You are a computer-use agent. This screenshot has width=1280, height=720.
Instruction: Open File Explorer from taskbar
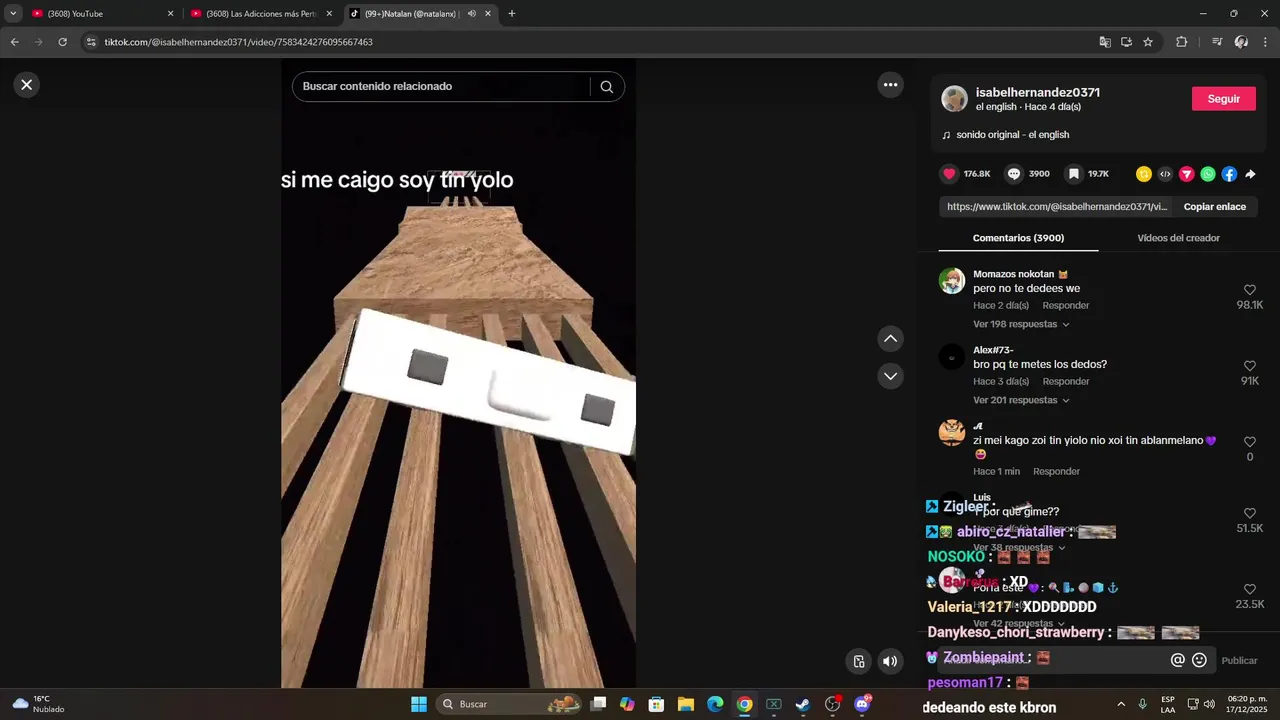(686, 704)
